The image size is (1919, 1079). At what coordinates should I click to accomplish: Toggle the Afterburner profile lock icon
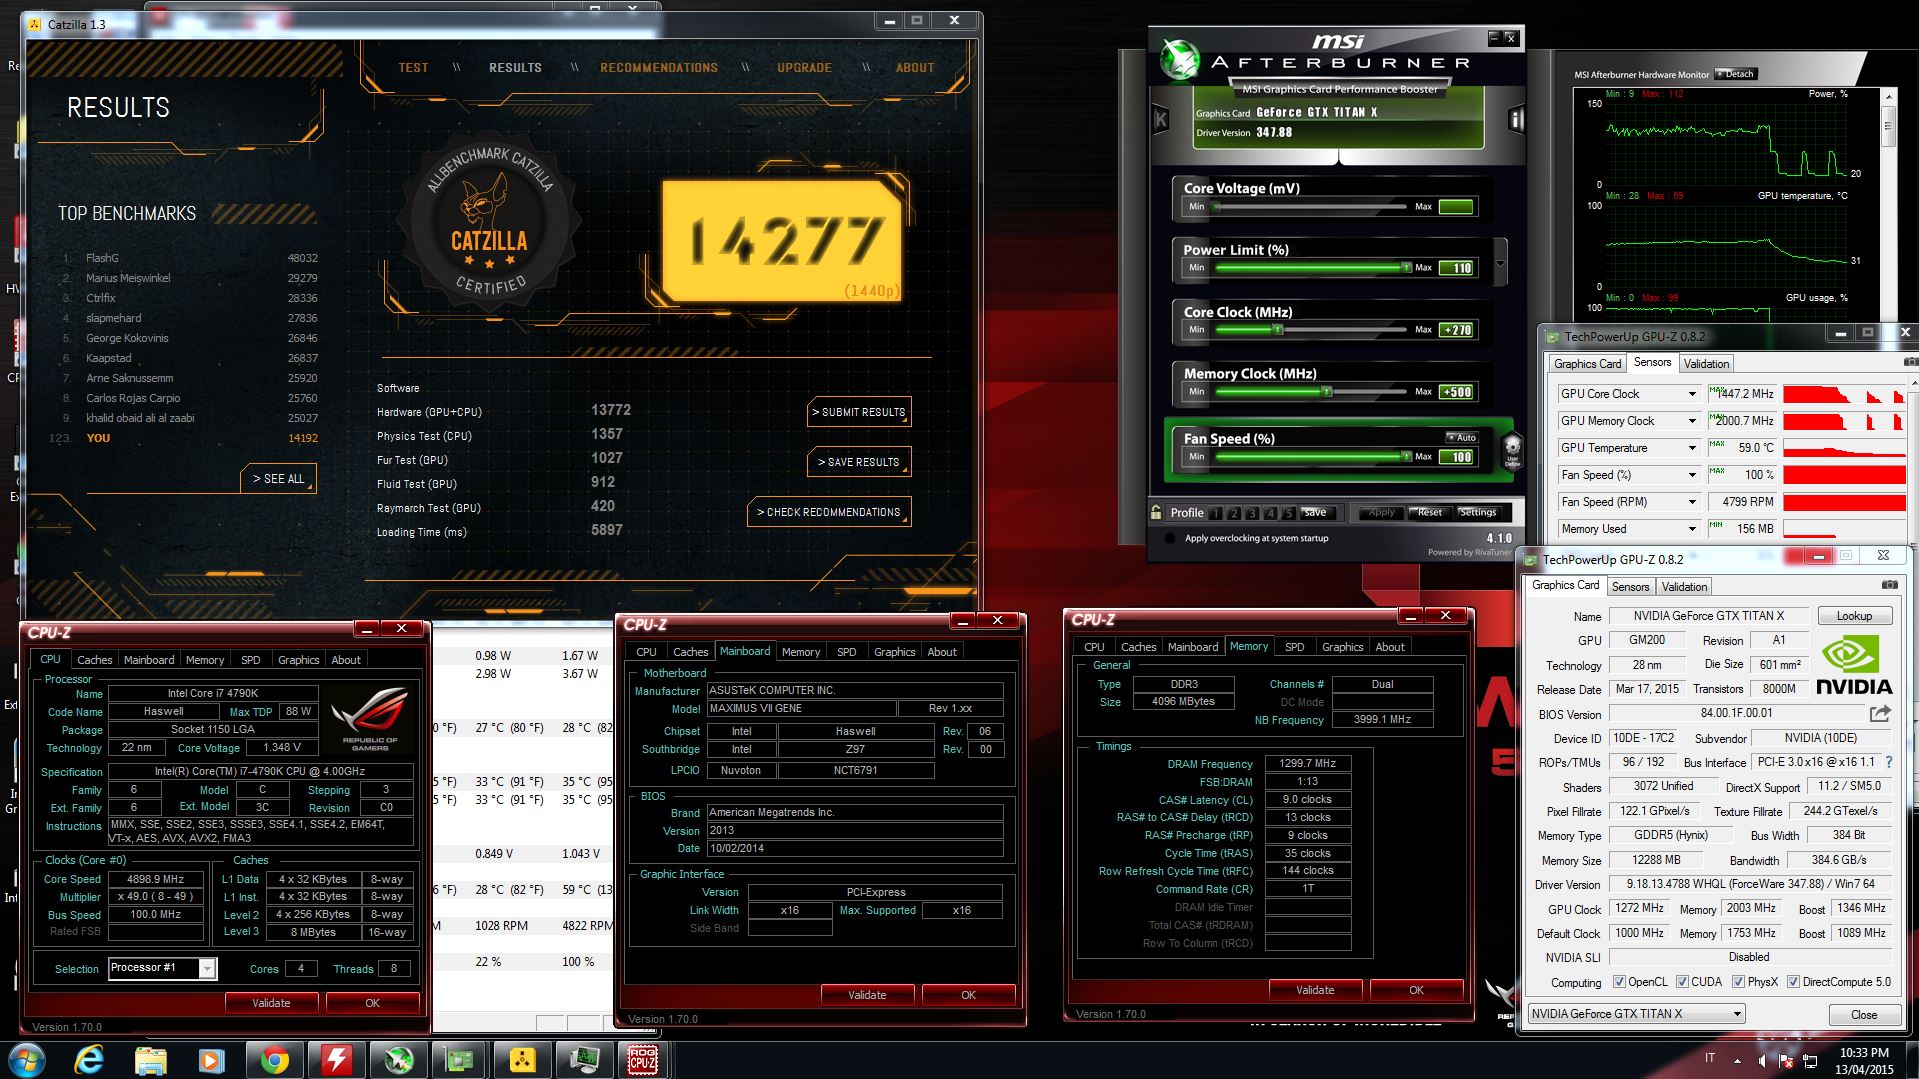tap(1156, 512)
